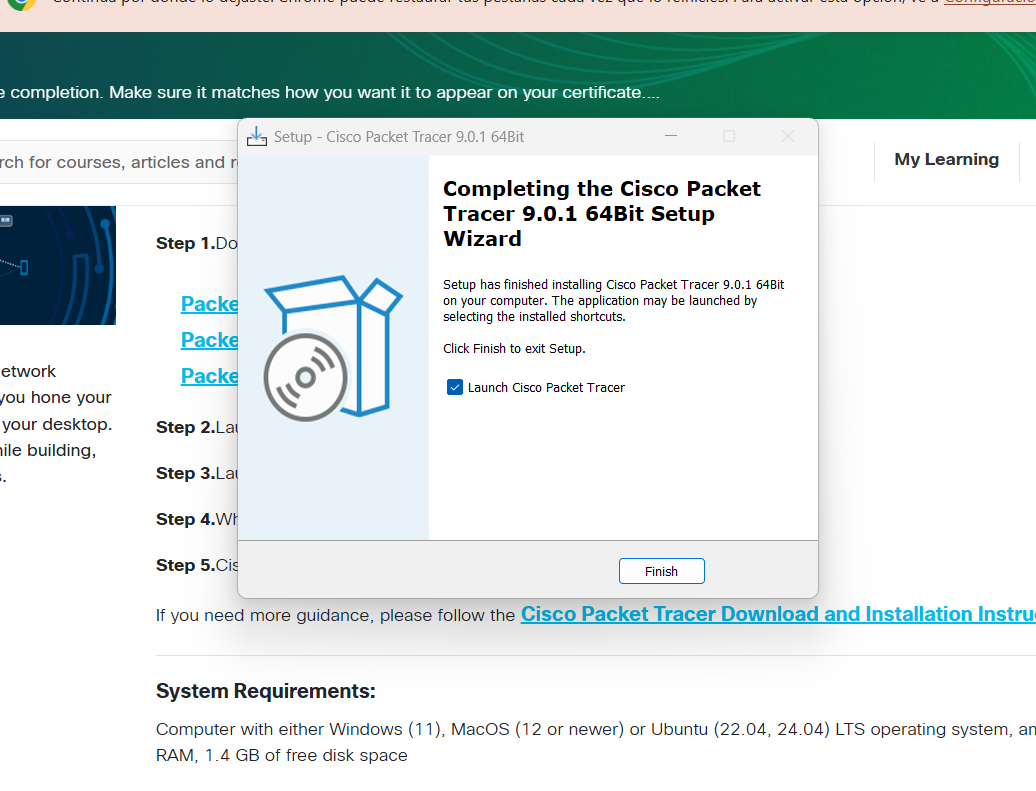Viewport: 1036px width, 791px height.
Task: Click the third Packet Tracer download link
Action: (209, 375)
